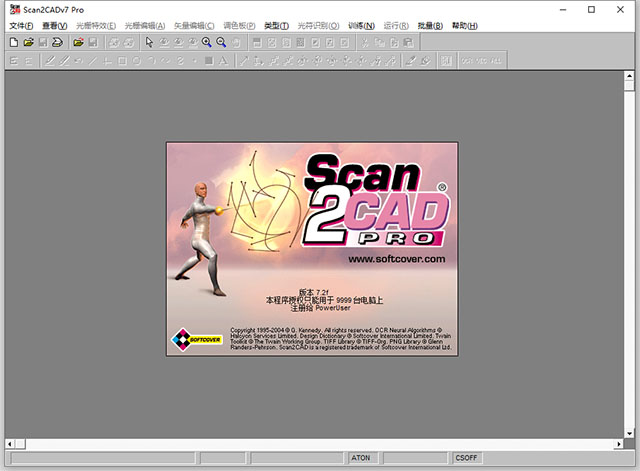The width and height of the screenshot is (640, 471).
Task: Open the 类型(T) menu
Action: tap(277, 25)
